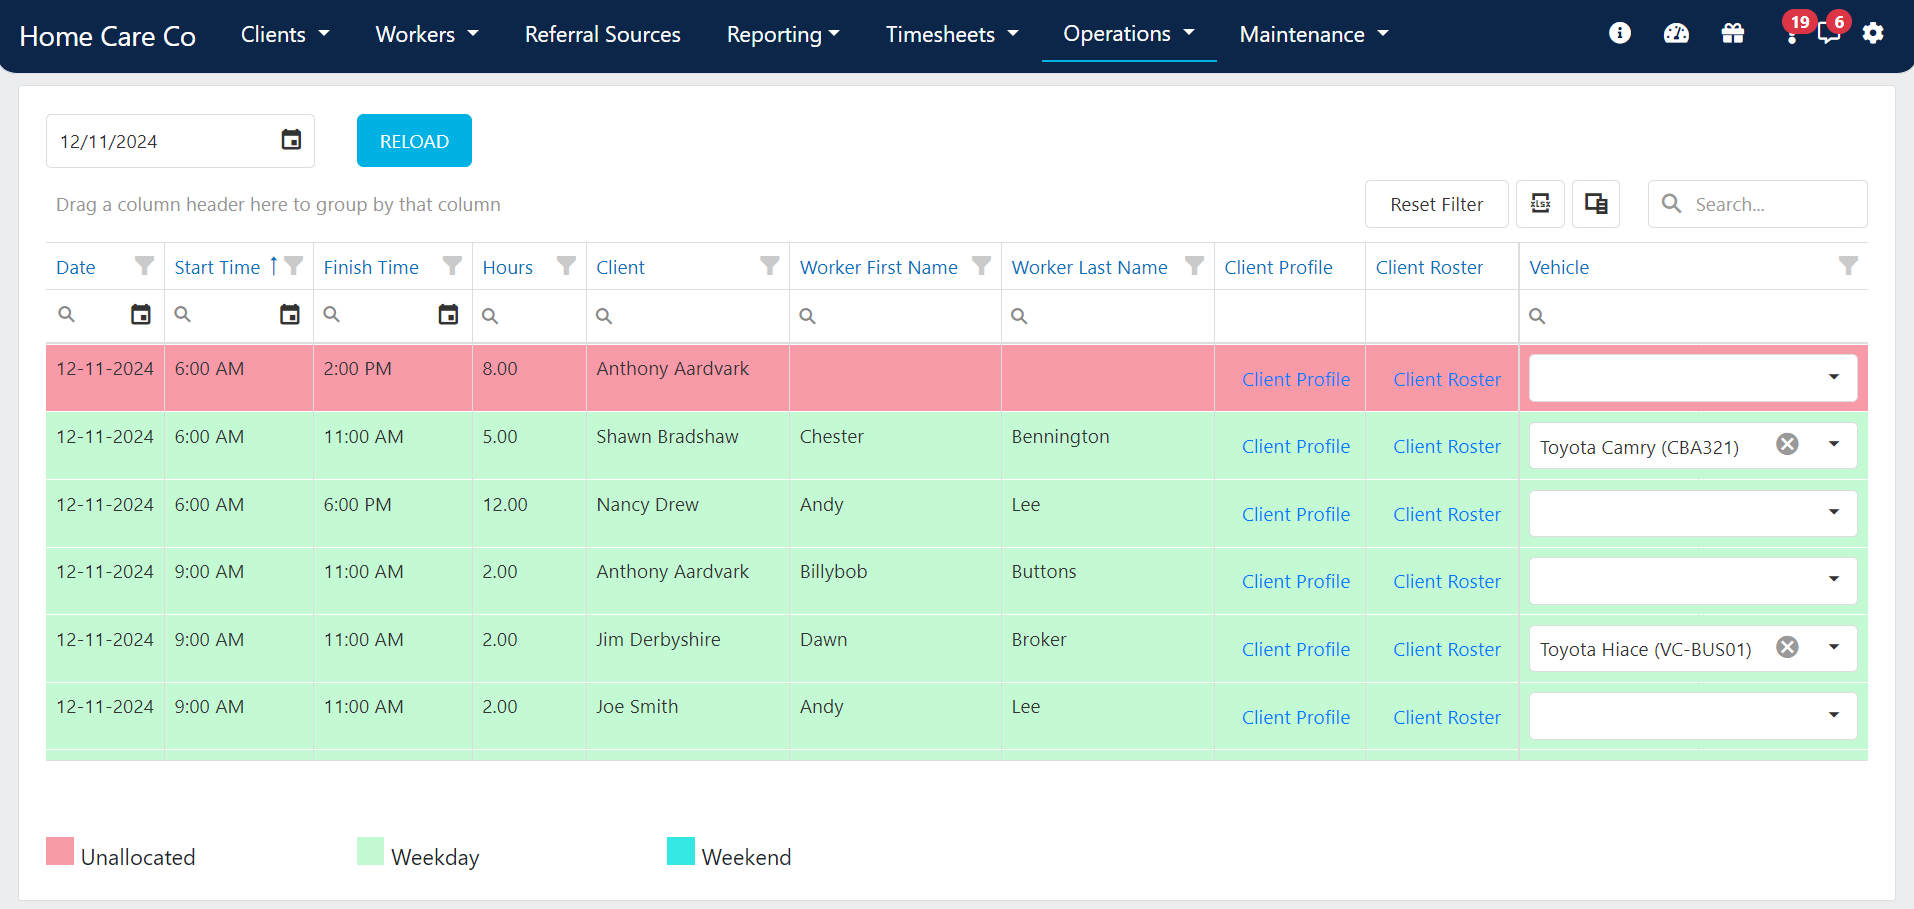
Task: Go to Home Care Co home
Action: tap(108, 36)
